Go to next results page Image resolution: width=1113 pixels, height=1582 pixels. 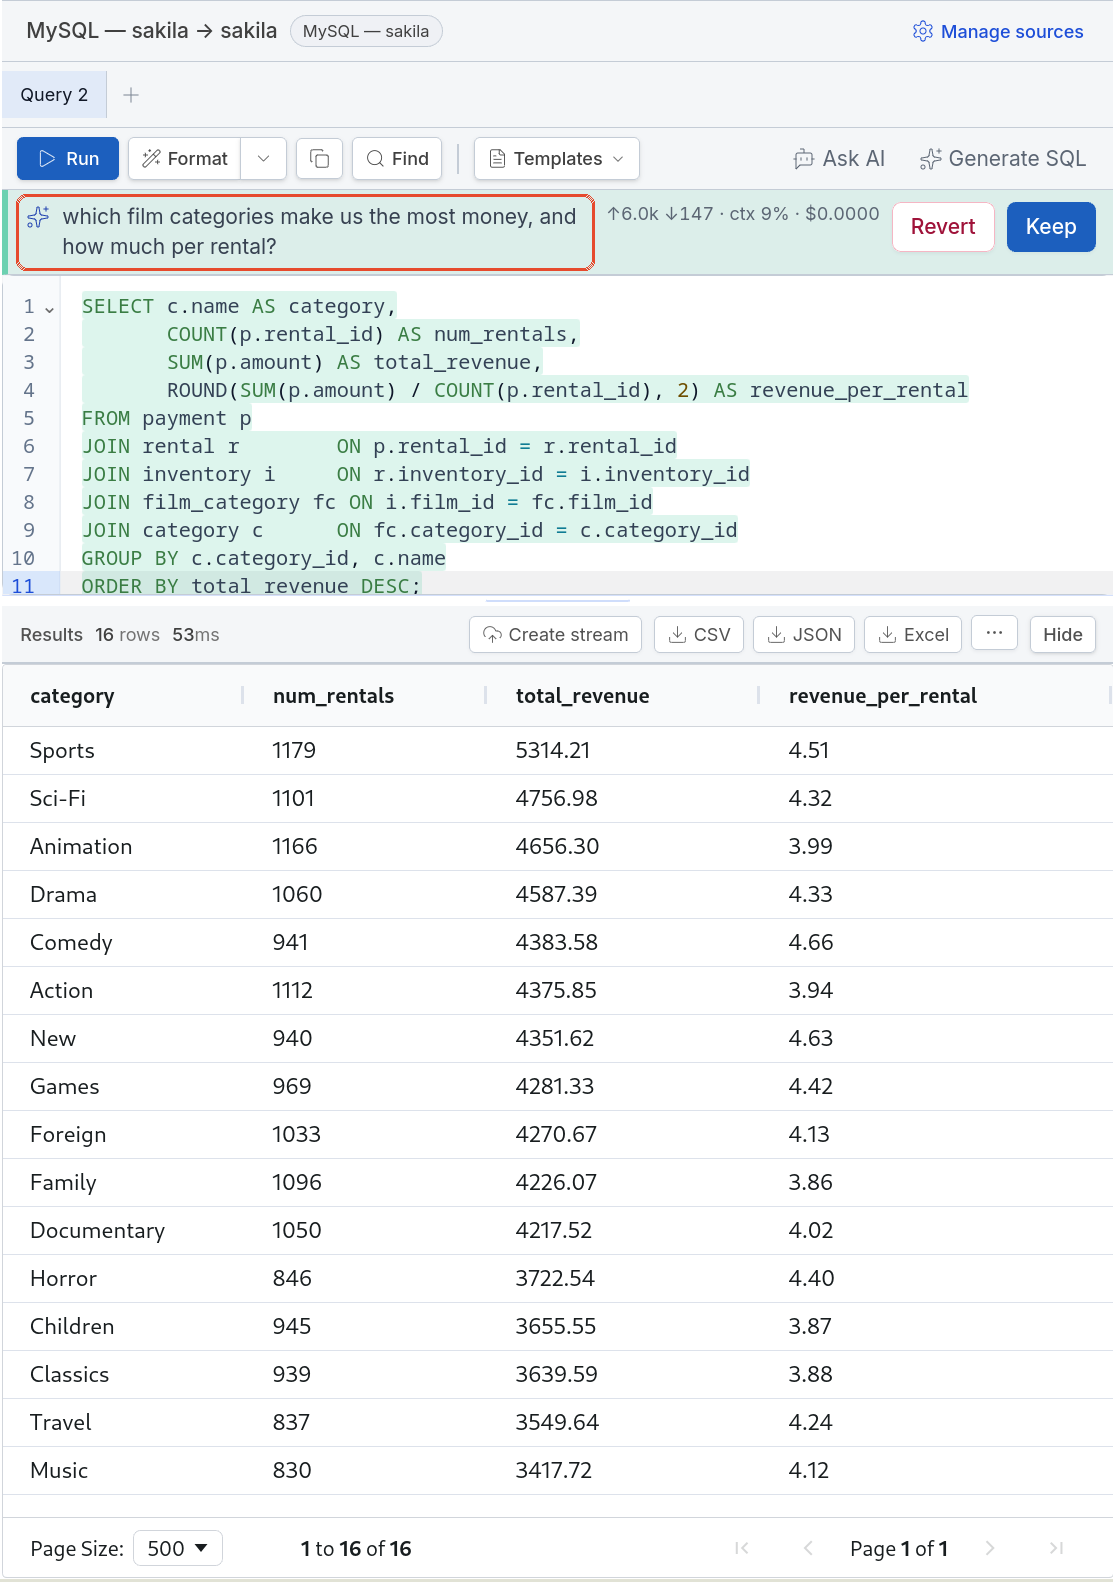click(990, 1548)
